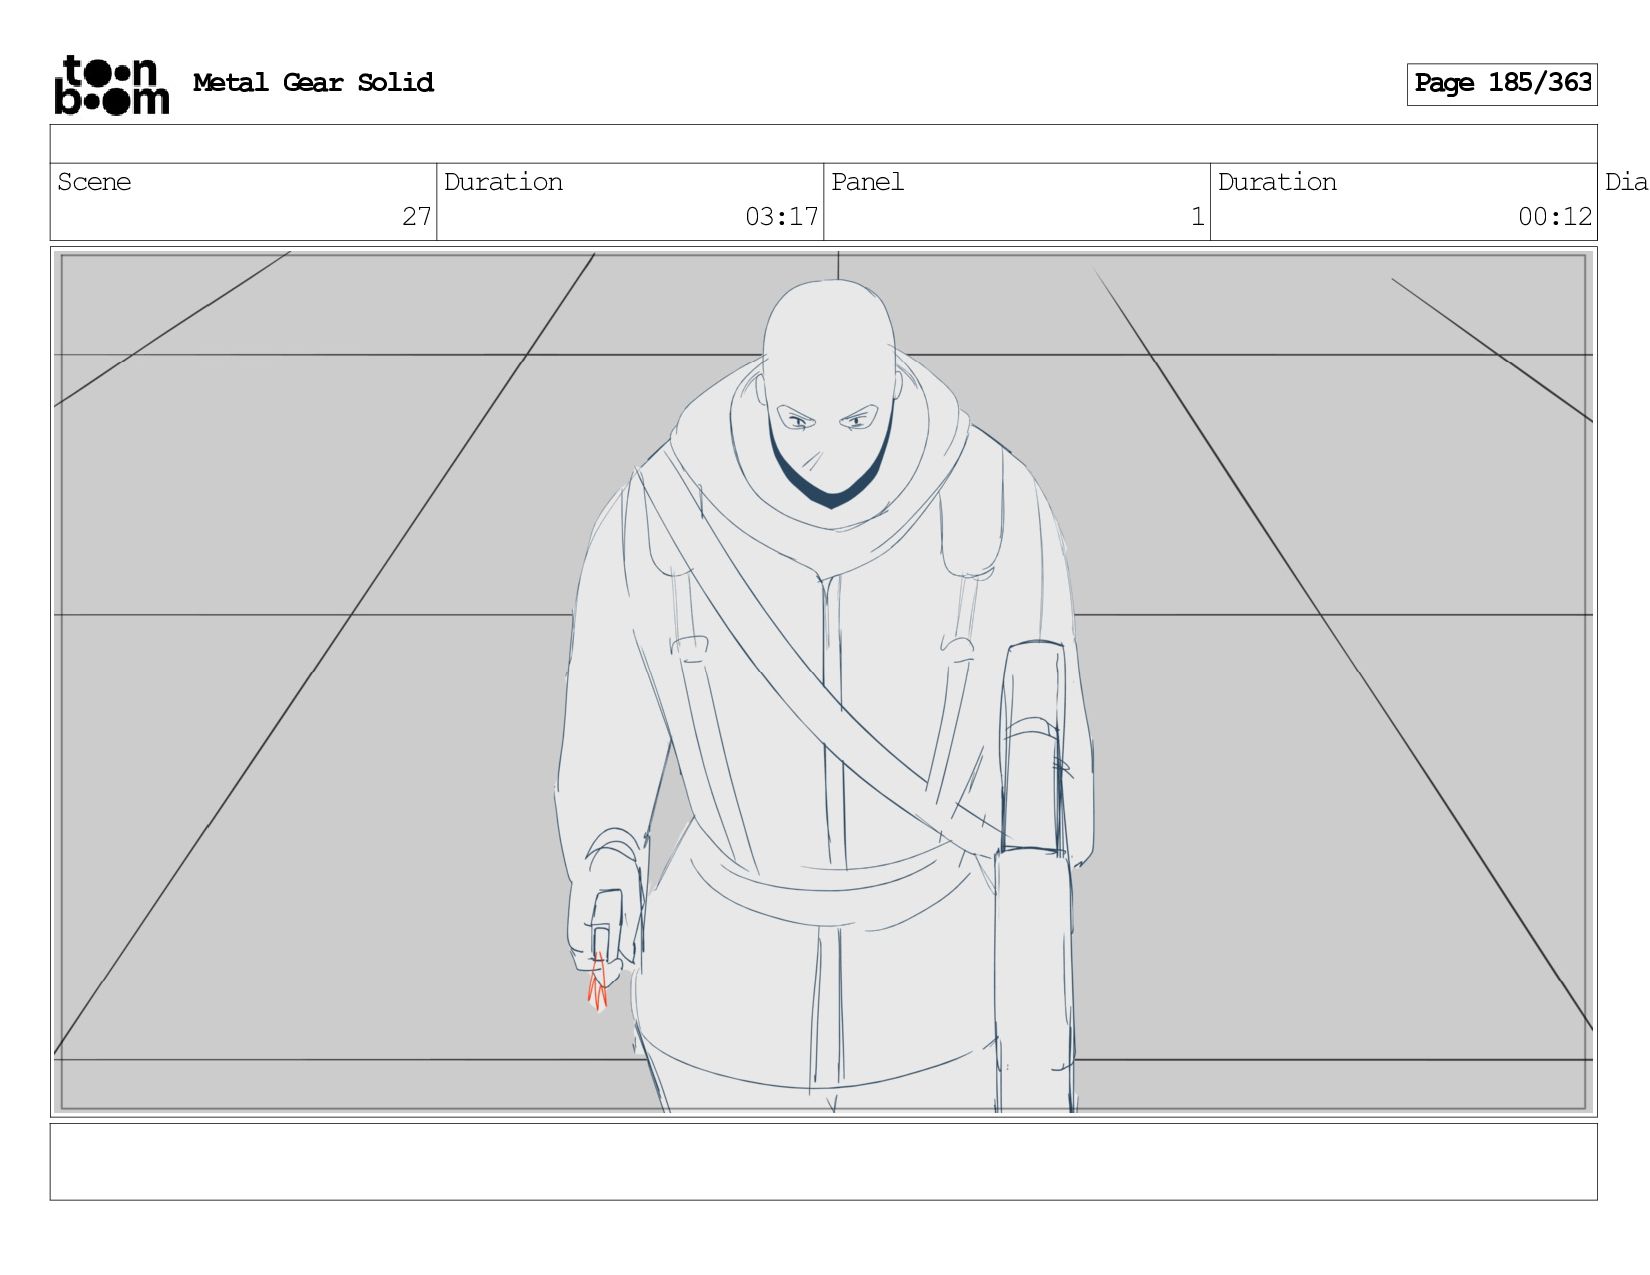The image size is (1650, 1275).
Task: Click the 'Metal Gear Solid' title text
Action: coord(313,83)
